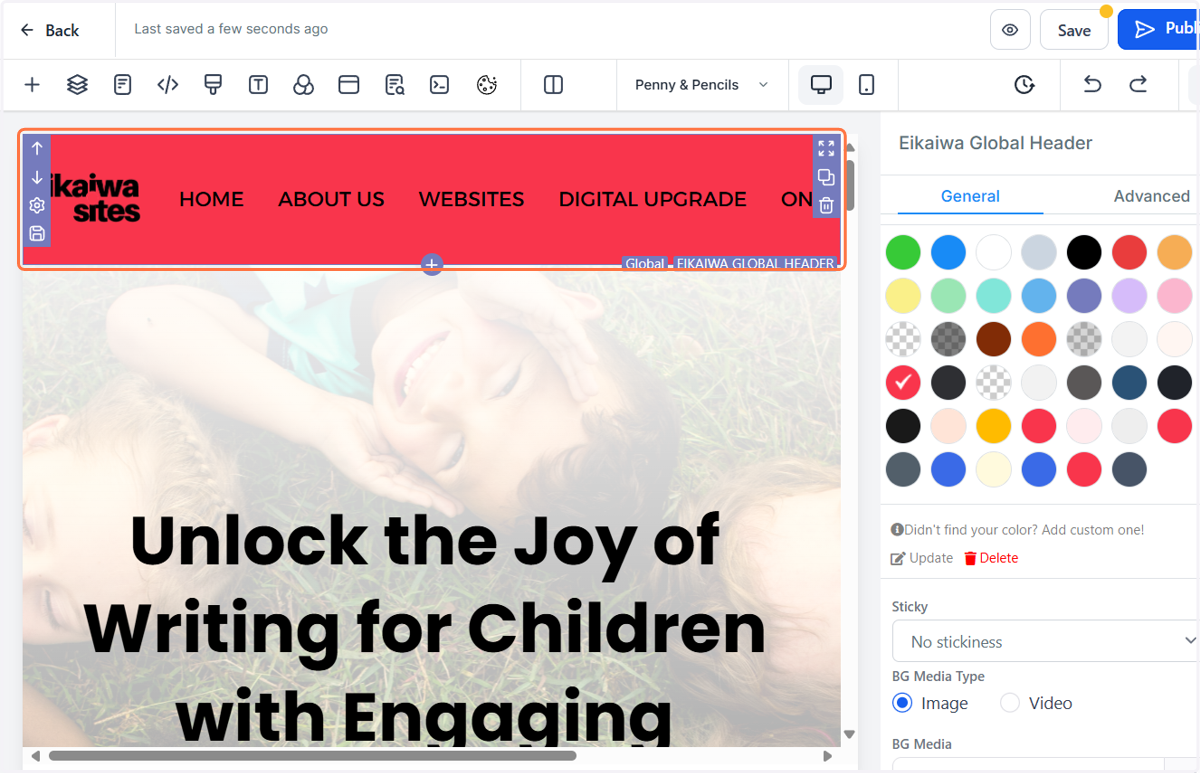
Task: Click canvas scroll-down arrow
Action: [850, 734]
